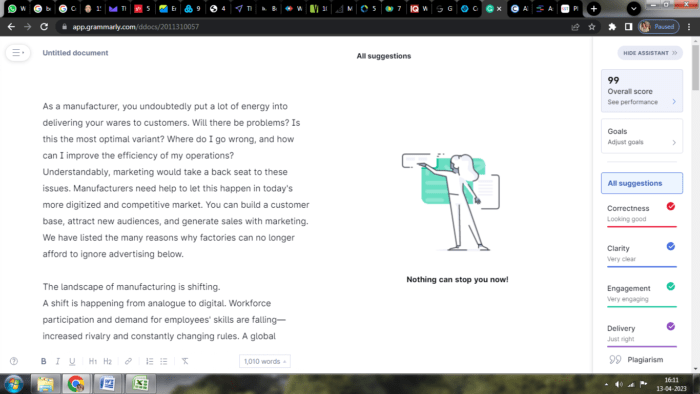Insert a link with the link icon
The image size is (700, 394).
128,361
